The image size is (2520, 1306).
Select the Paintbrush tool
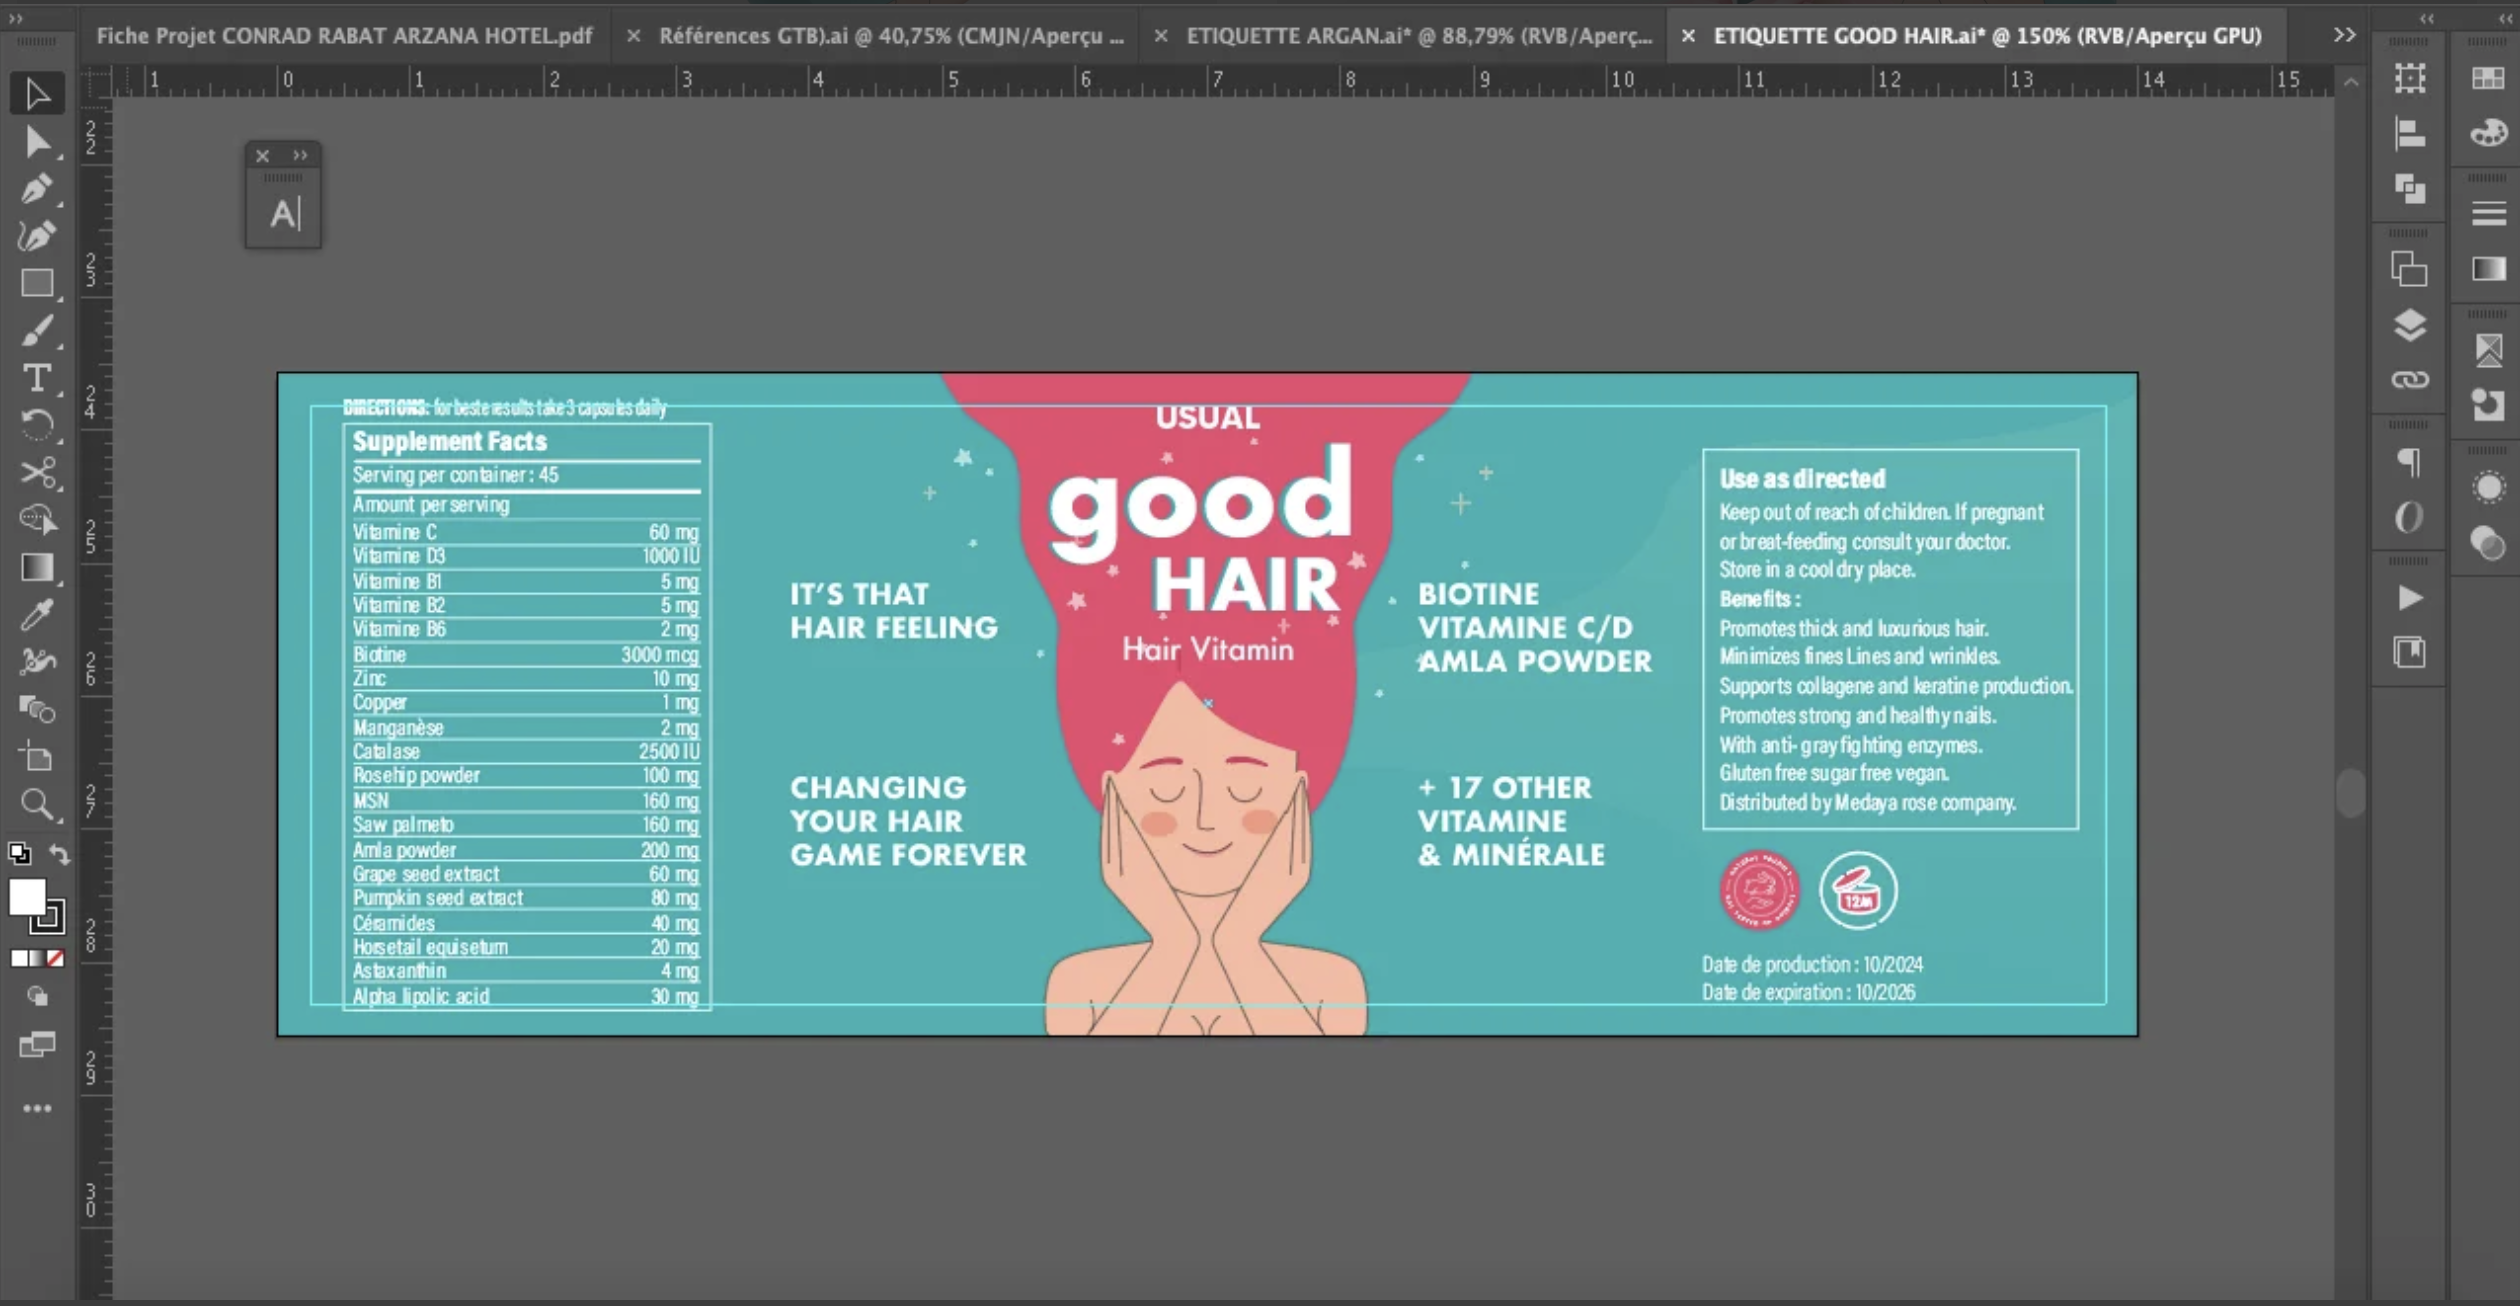click(37, 331)
